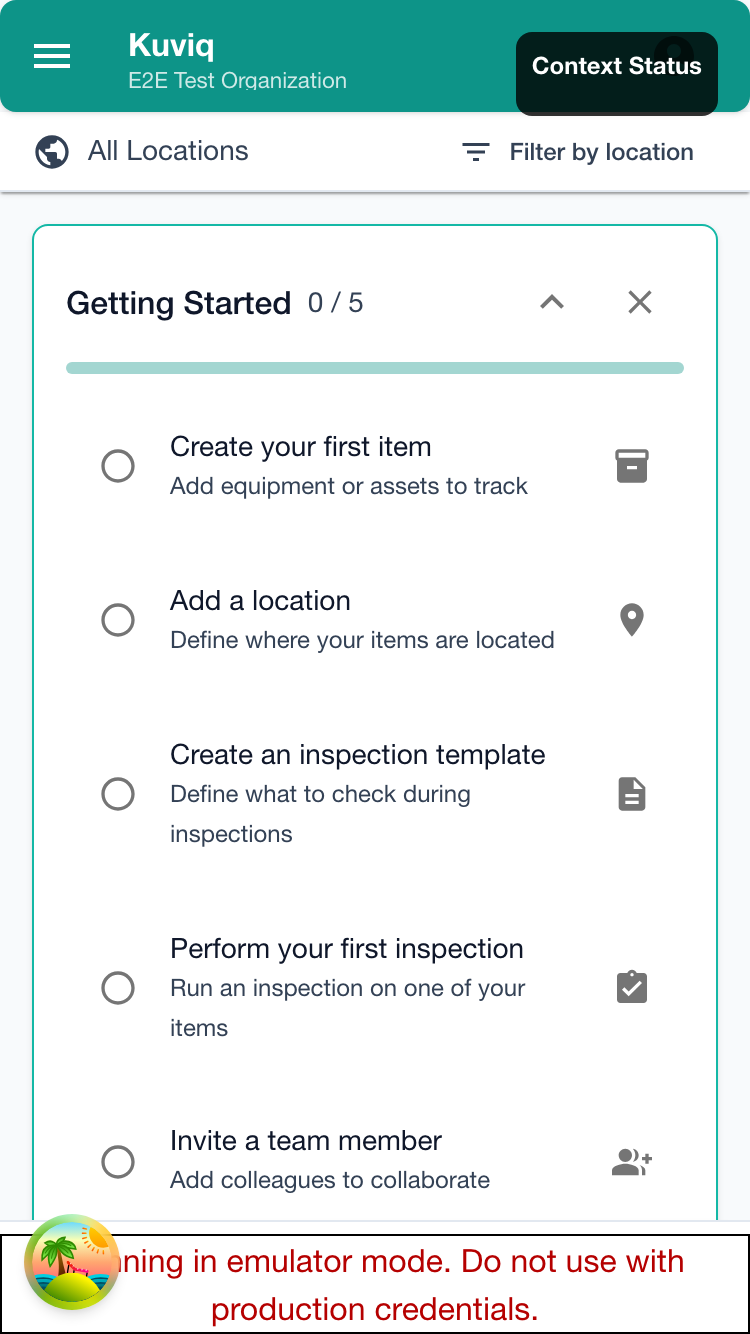The height and width of the screenshot is (1334, 750).
Task: Check off the Create your first item step
Action: tap(118, 465)
